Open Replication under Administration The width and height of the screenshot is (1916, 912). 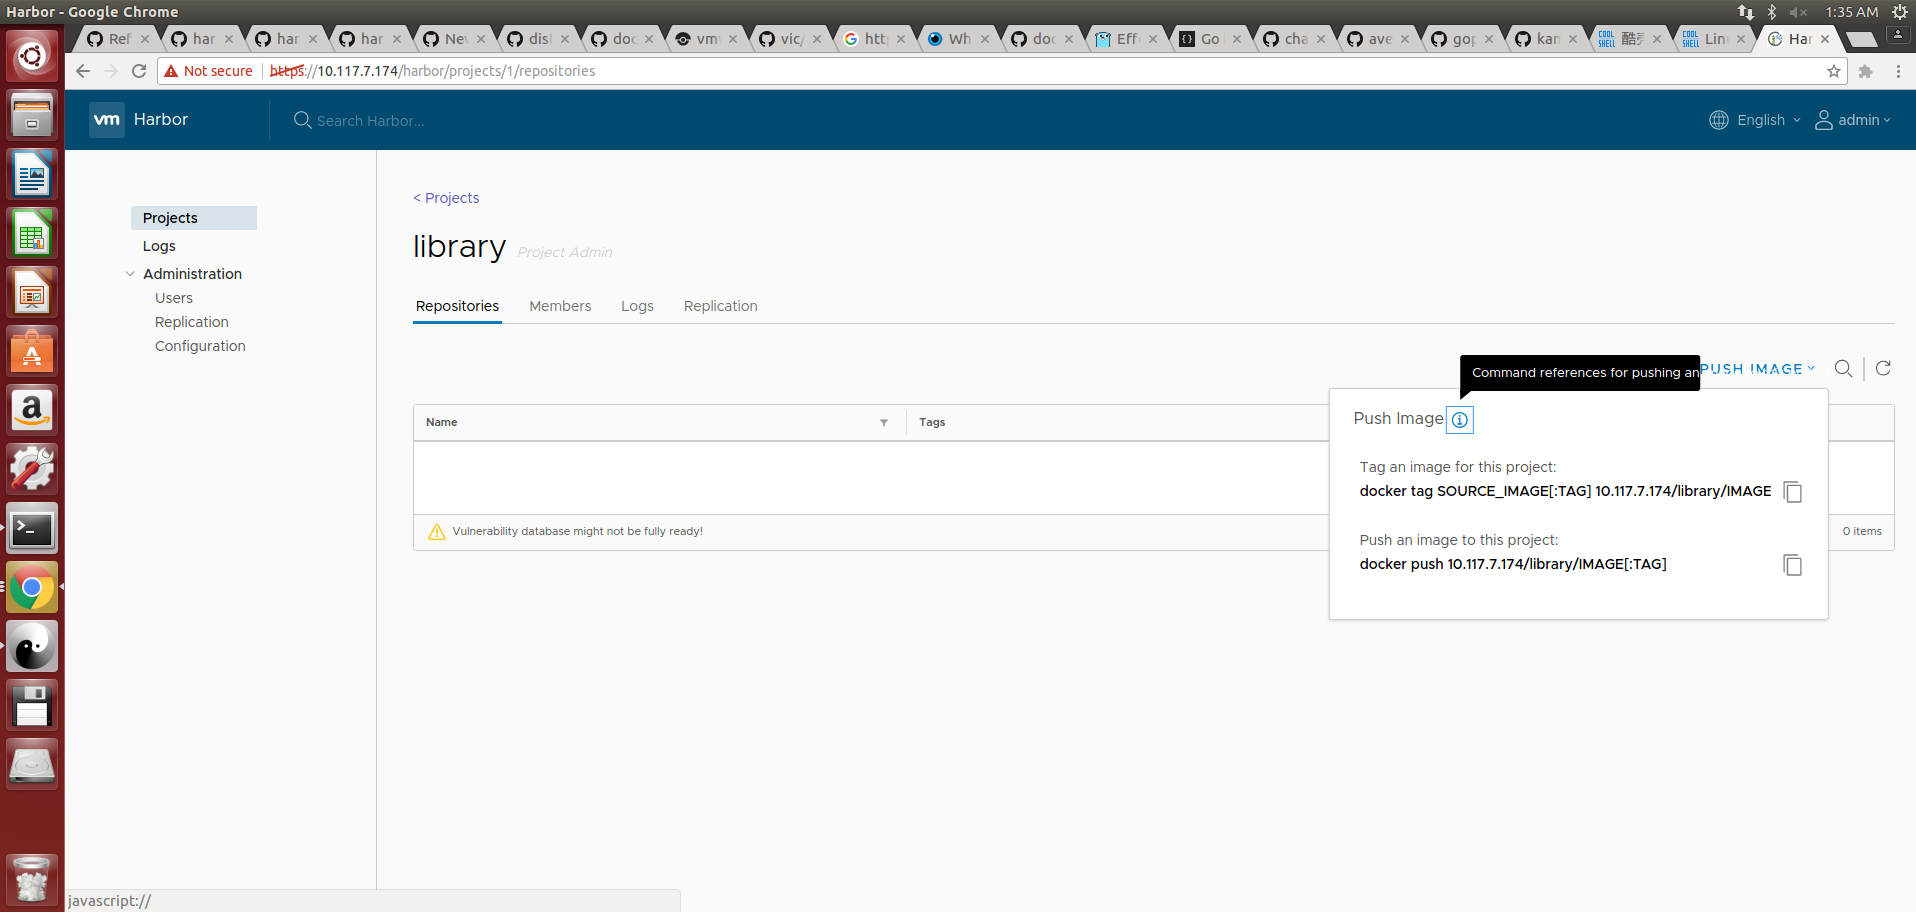coord(192,322)
